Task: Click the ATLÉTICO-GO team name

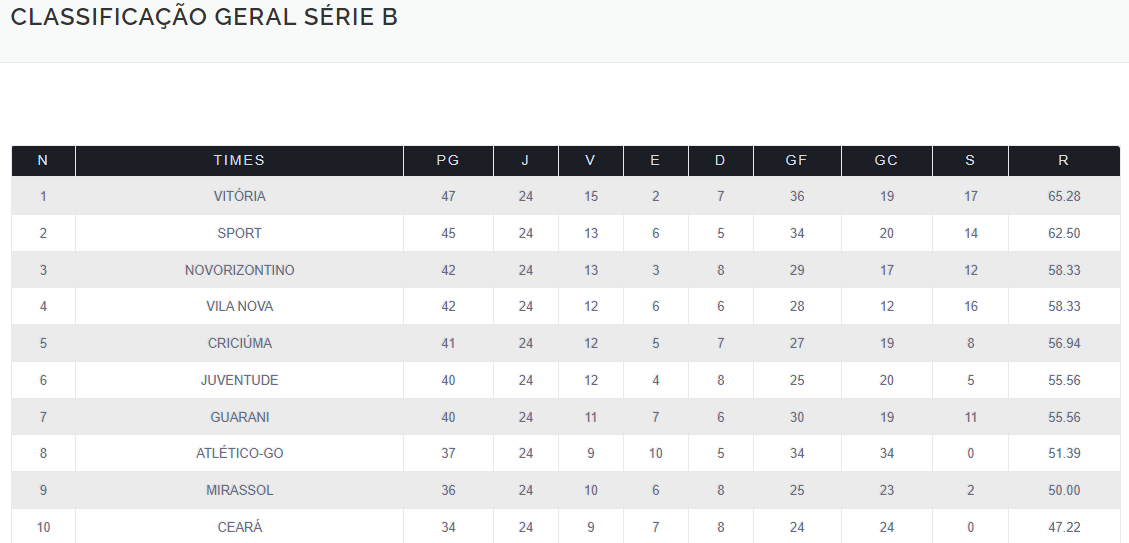Action: [x=239, y=453]
